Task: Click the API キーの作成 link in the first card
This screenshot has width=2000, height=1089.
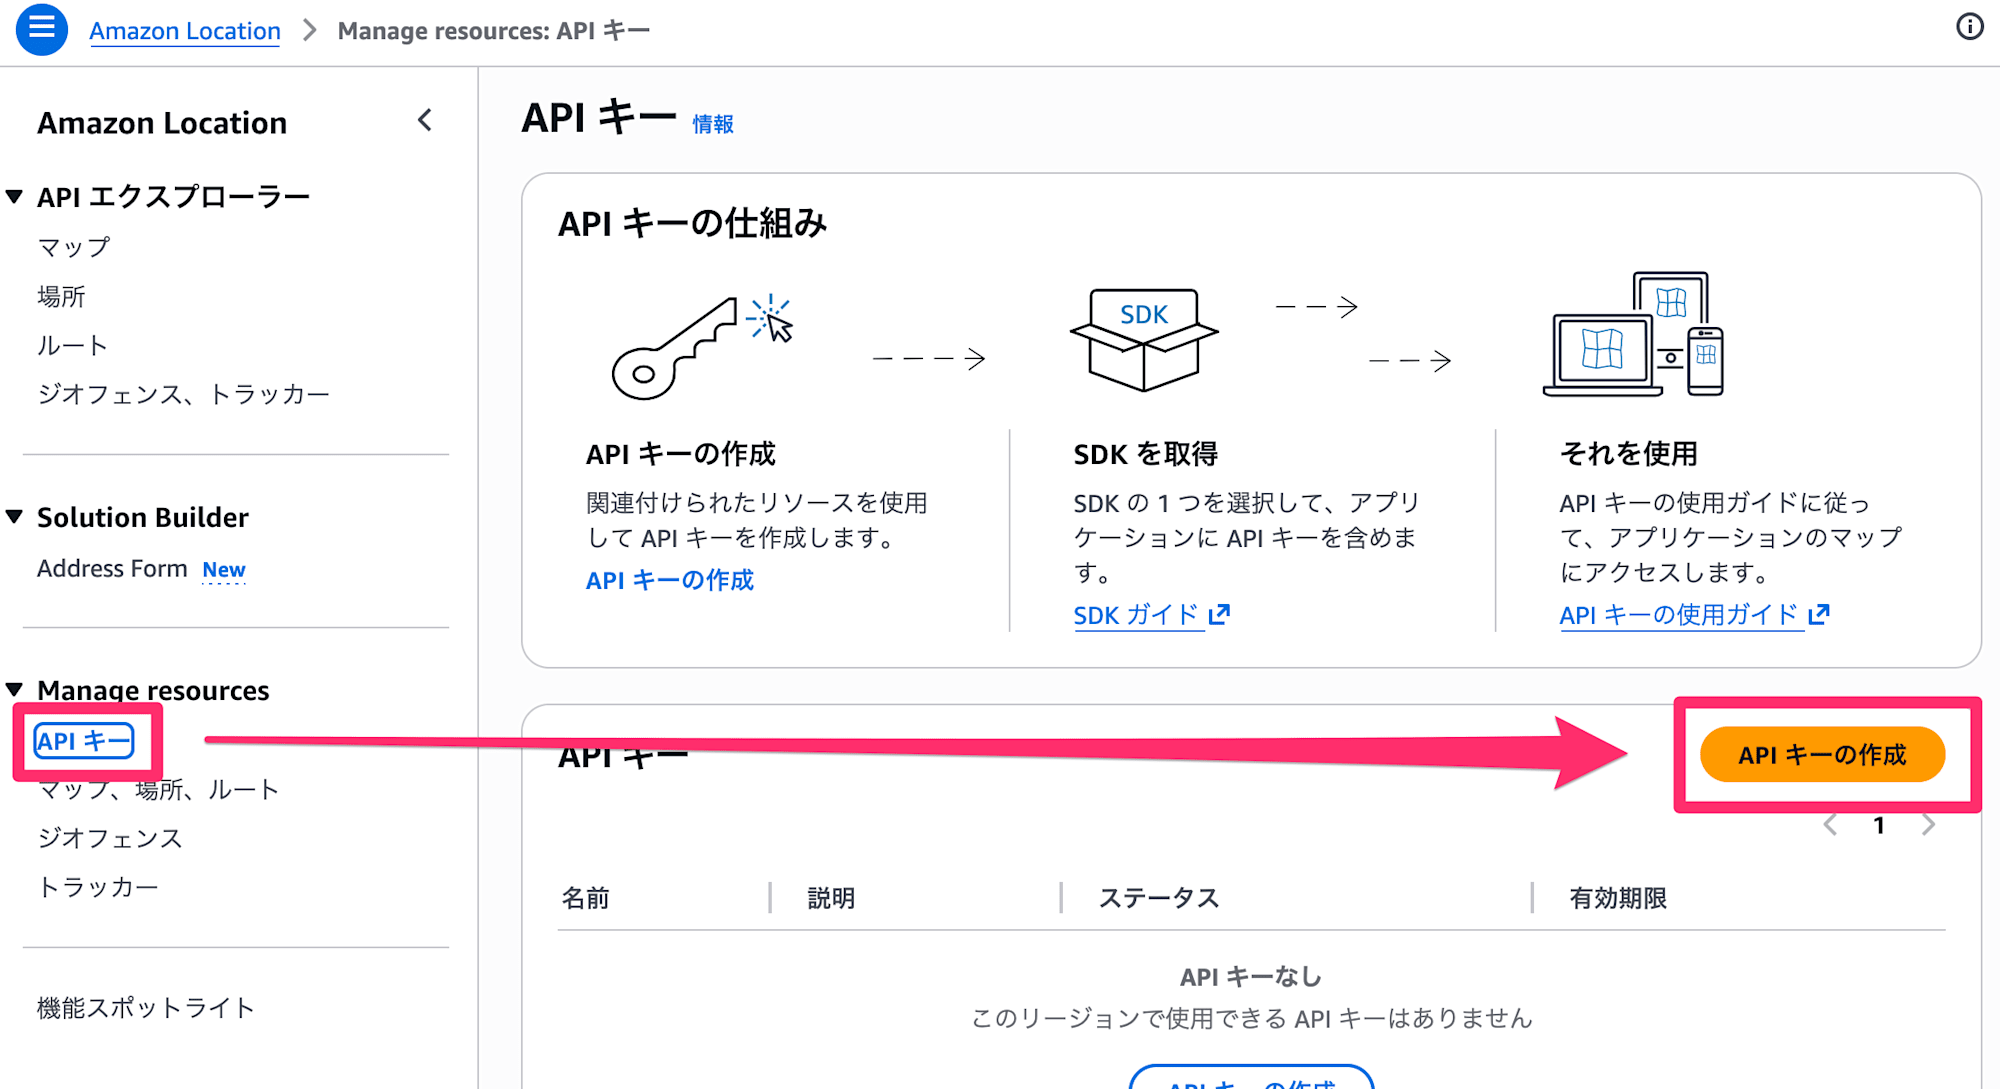Action: coord(668,579)
